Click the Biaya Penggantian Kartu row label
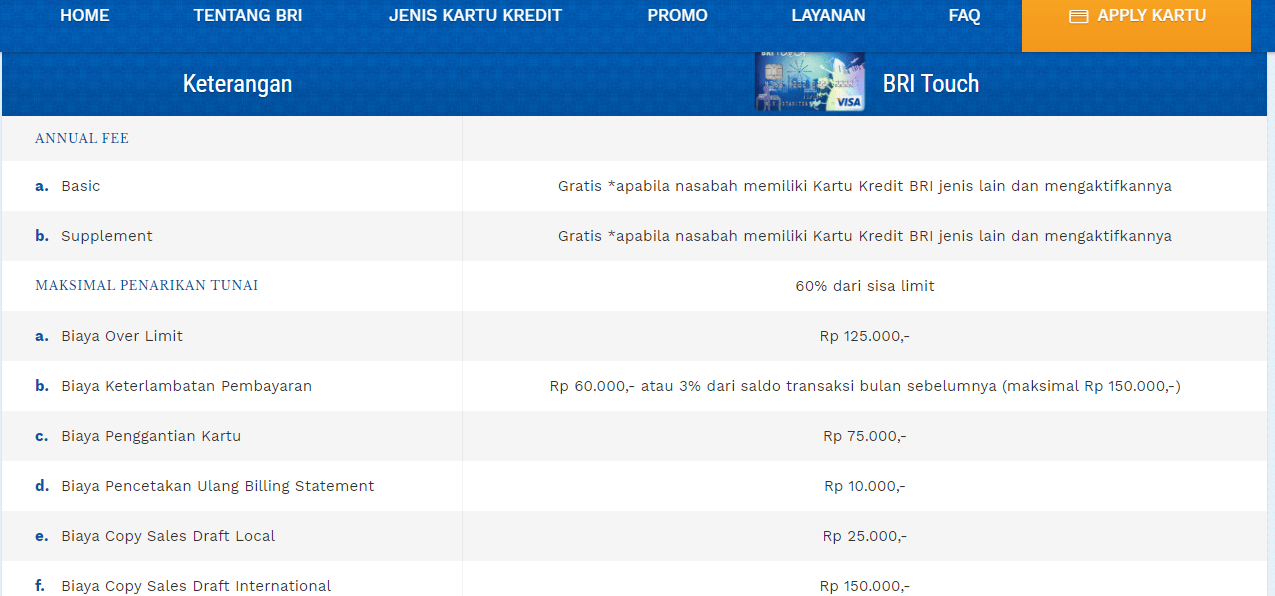 pos(150,436)
